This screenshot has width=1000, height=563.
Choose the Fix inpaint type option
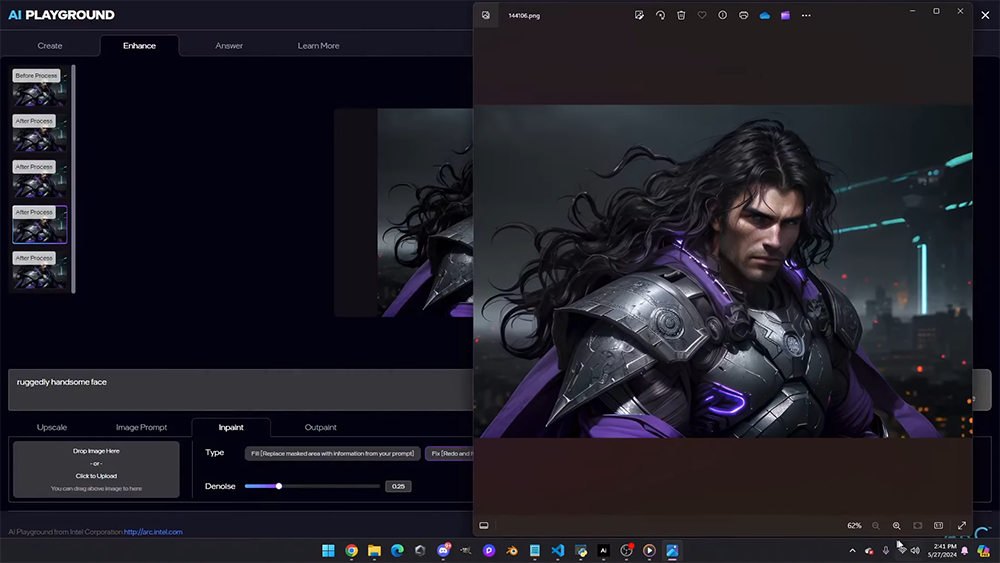[x=449, y=453]
